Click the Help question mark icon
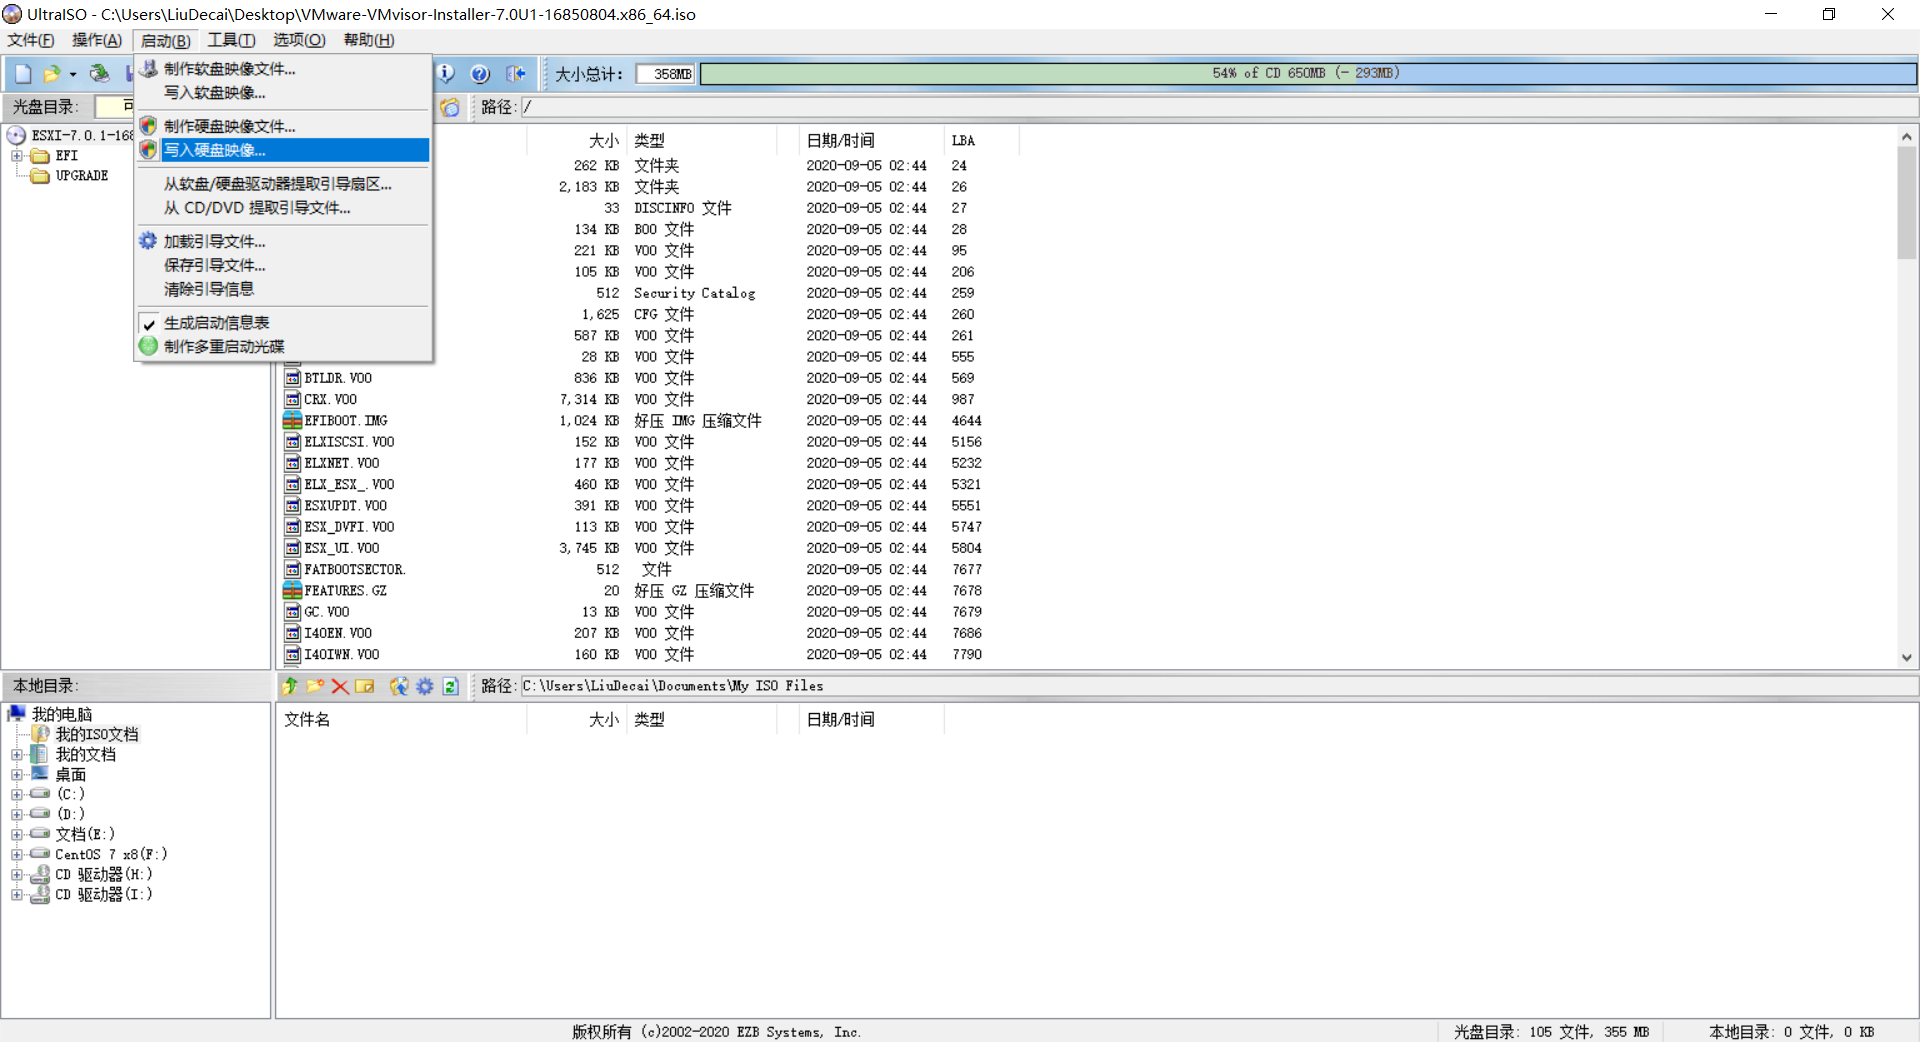The image size is (1920, 1042). click(480, 73)
